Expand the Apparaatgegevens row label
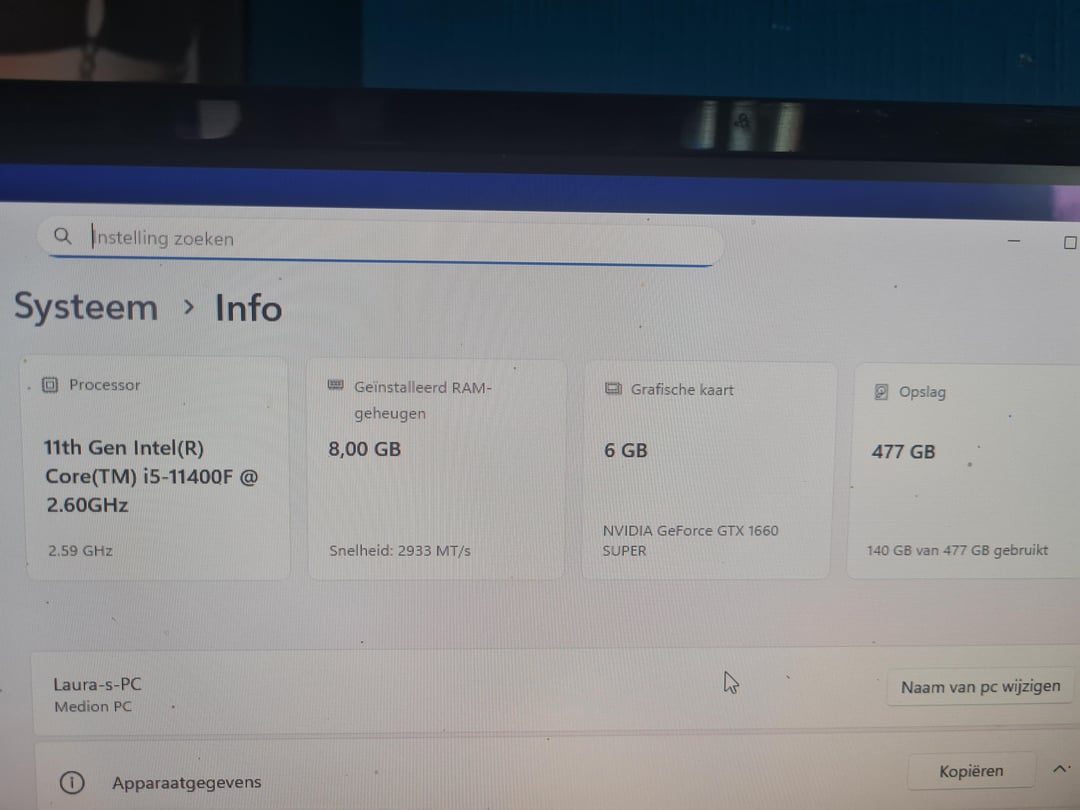The width and height of the screenshot is (1080, 810). pos(186,783)
